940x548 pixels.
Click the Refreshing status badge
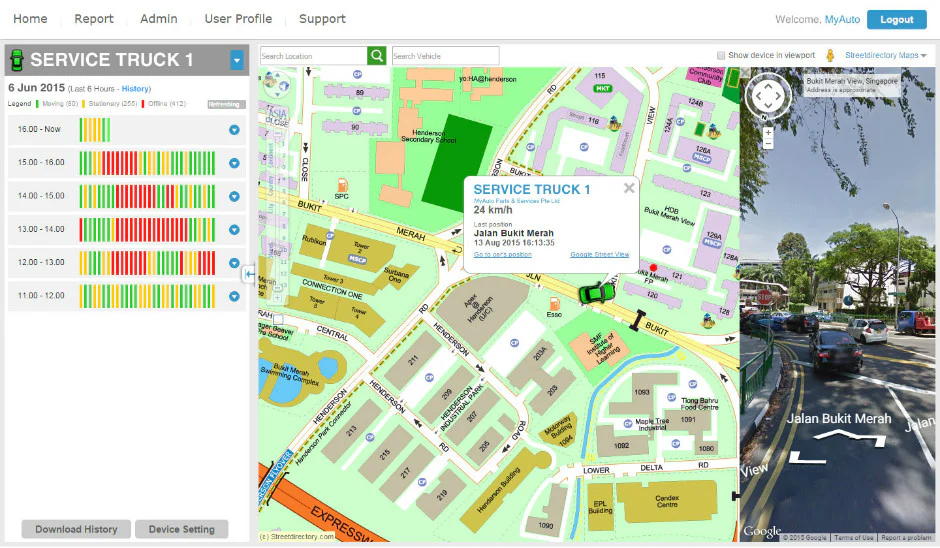226,104
